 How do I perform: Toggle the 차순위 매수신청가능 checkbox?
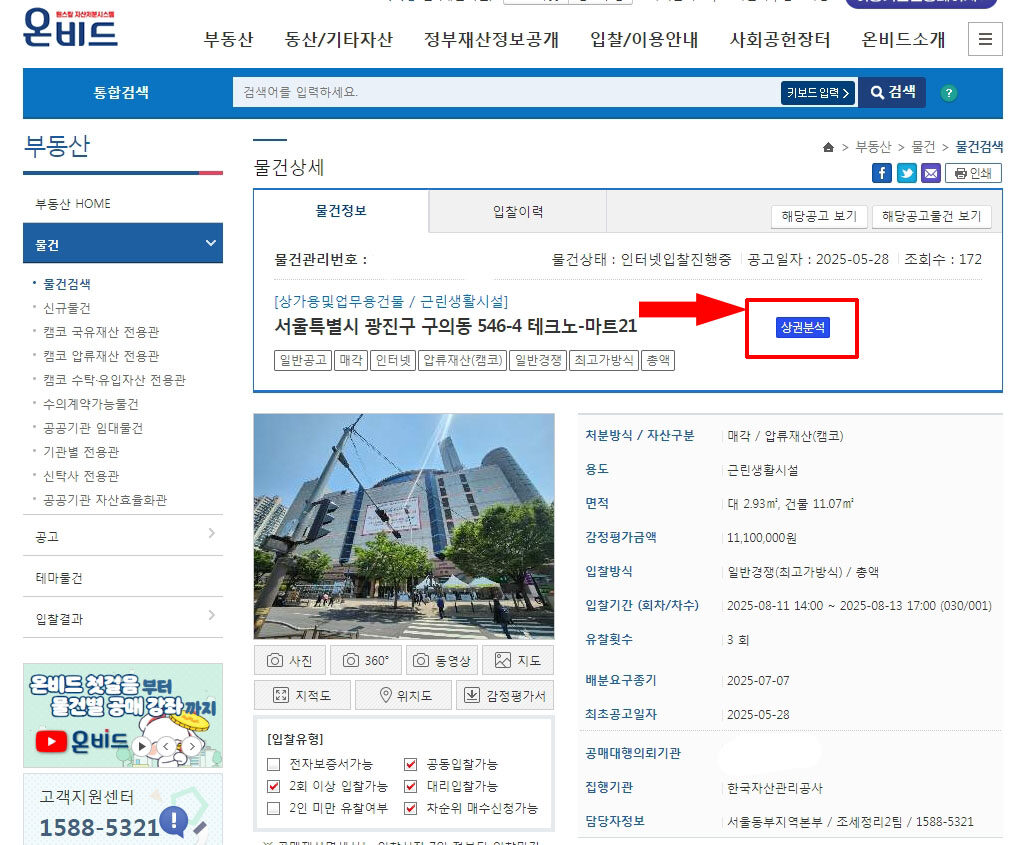[411, 809]
